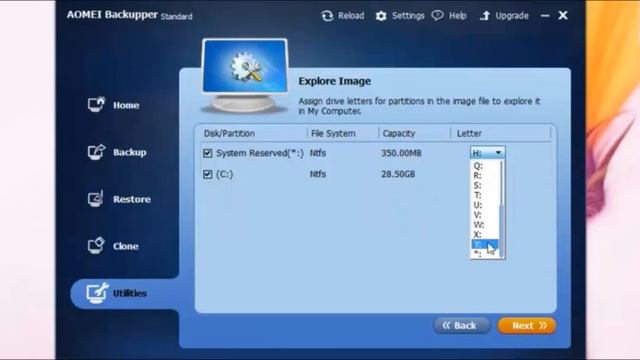The image size is (640, 360).
Task: Click the Explore Image monitor graphic
Action: pos(245,76)
